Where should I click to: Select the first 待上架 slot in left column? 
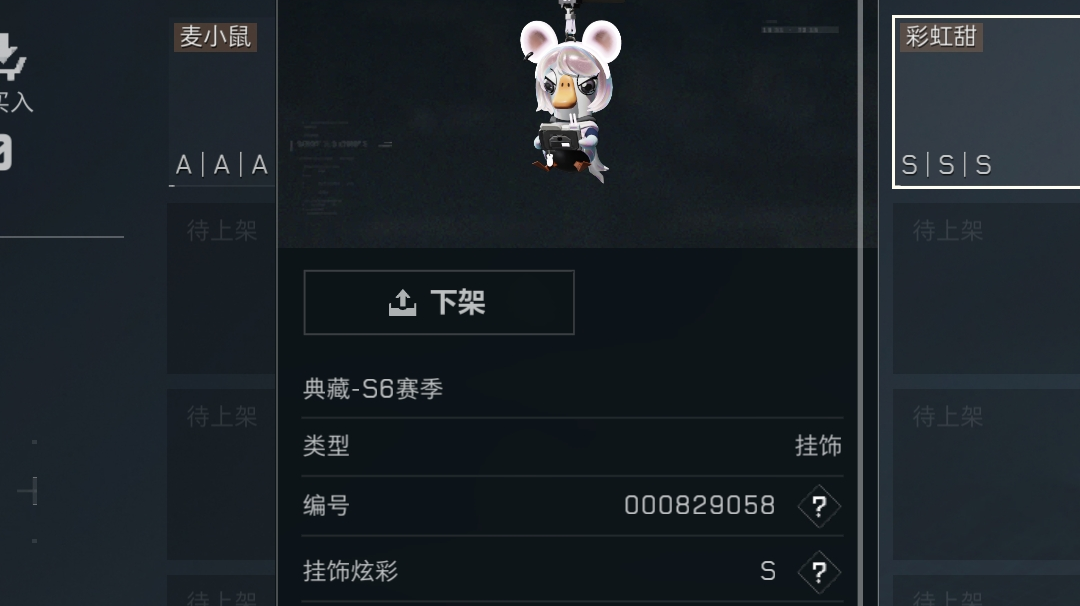(222, 289)
